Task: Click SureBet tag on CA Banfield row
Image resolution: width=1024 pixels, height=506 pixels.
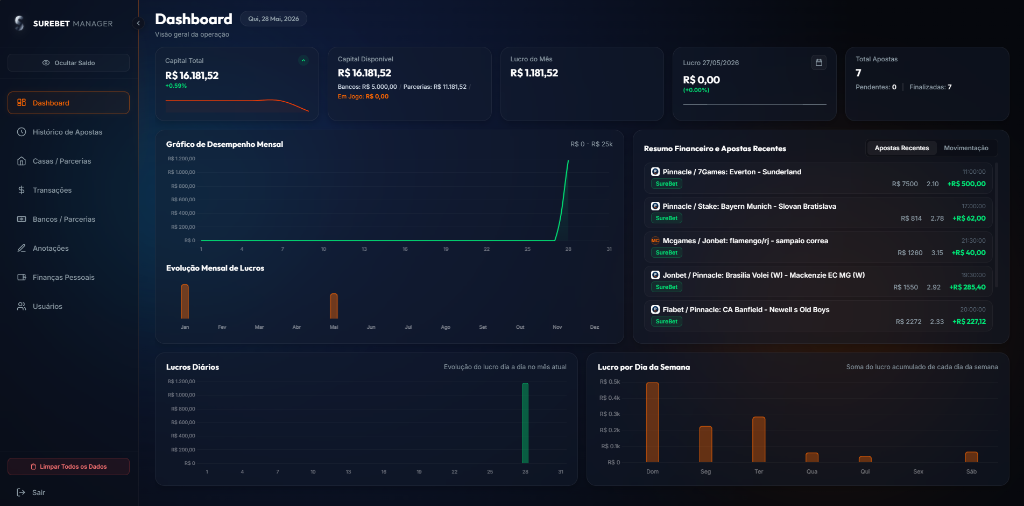Action: [x=666, y=321]
